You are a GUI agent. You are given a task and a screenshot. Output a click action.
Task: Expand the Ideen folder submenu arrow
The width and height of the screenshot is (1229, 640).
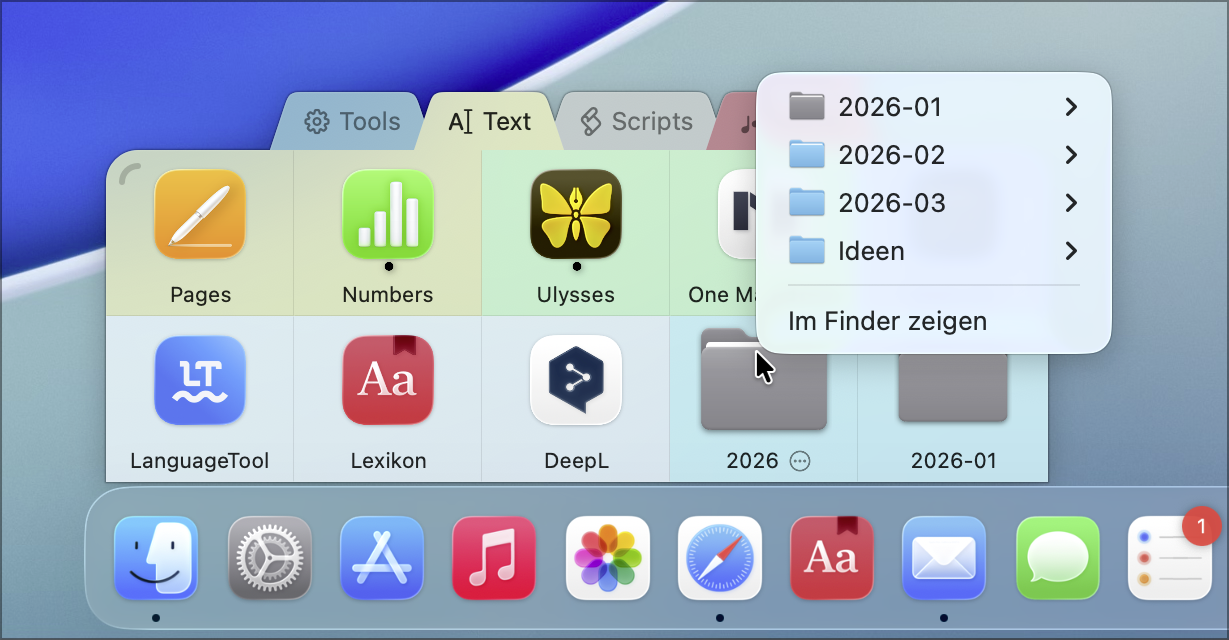click(x=1071, y=251)
